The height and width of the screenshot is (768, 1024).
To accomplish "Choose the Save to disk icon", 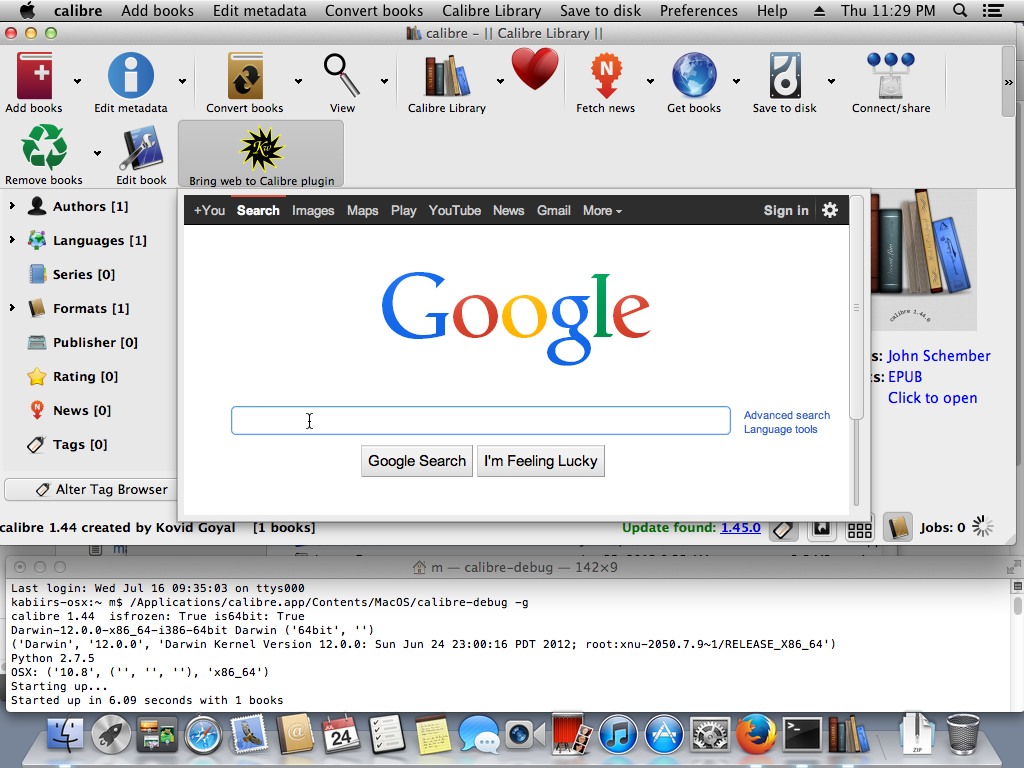I will (x=784, y=76).
